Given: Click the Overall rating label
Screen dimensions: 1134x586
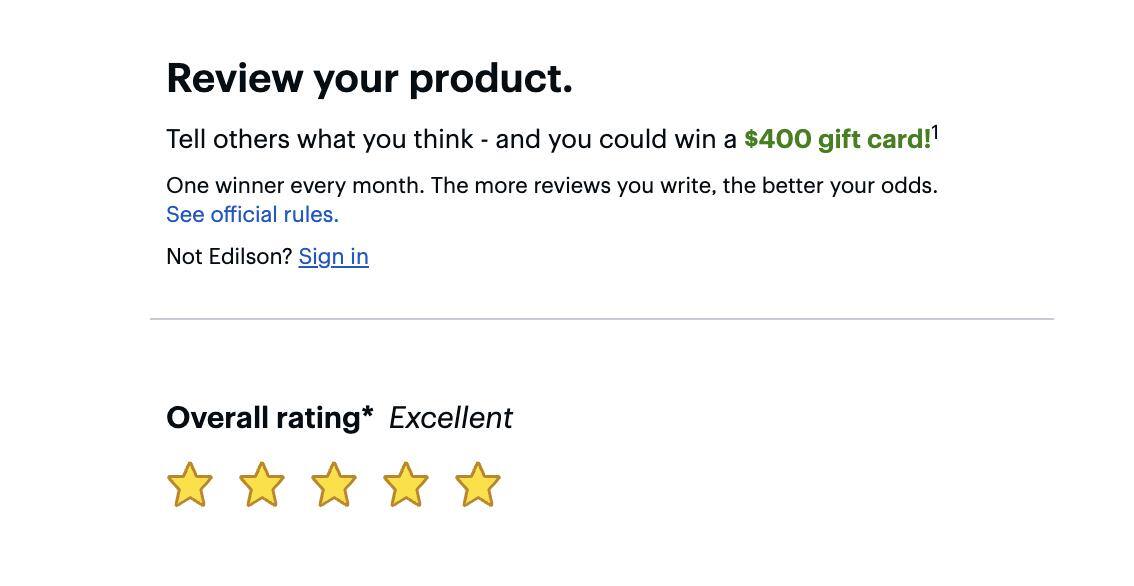Looking at the screenshot, I should (262, 418).
